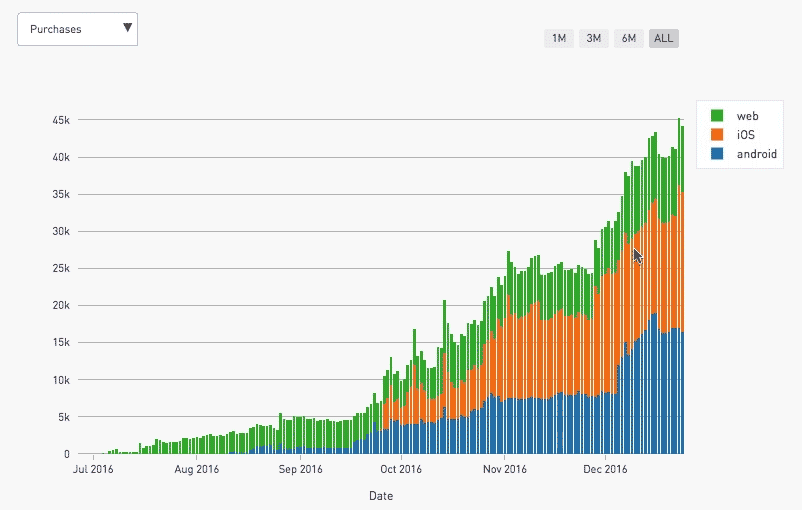The height and width of the screenshot is (510, 802).
Task: Toggle the android blue legend swatch
Action: coord(717,153)
